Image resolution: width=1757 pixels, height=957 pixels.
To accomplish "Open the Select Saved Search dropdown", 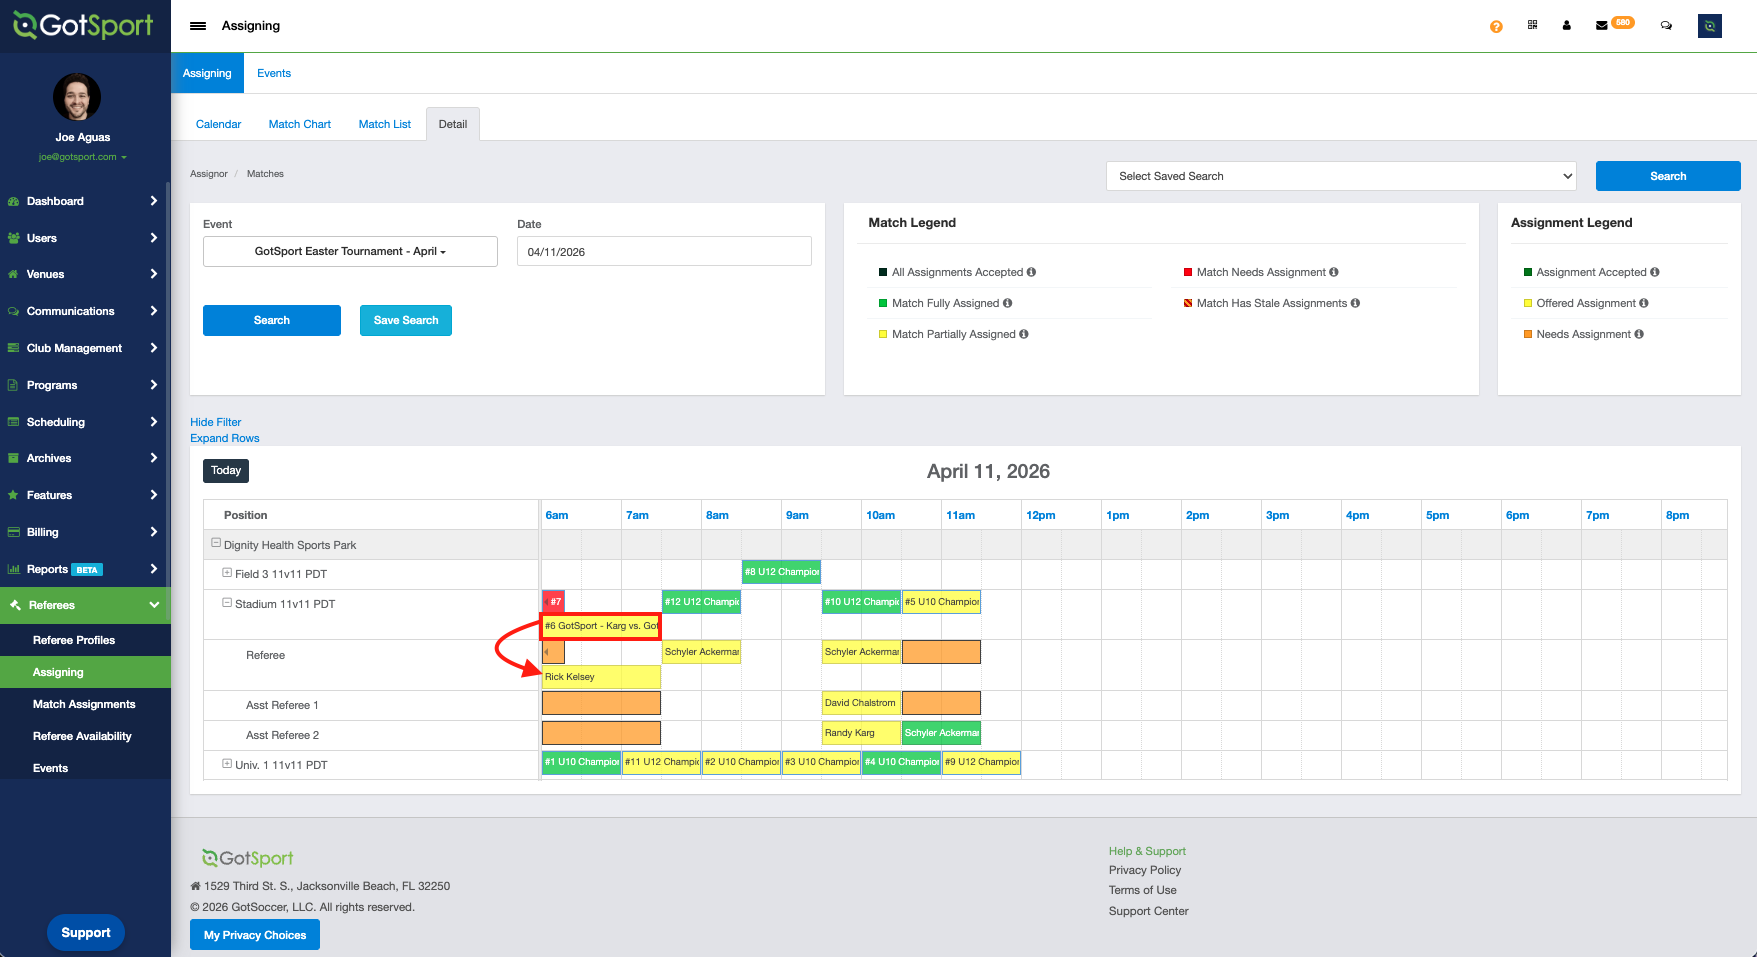I will click(1341, 176).
